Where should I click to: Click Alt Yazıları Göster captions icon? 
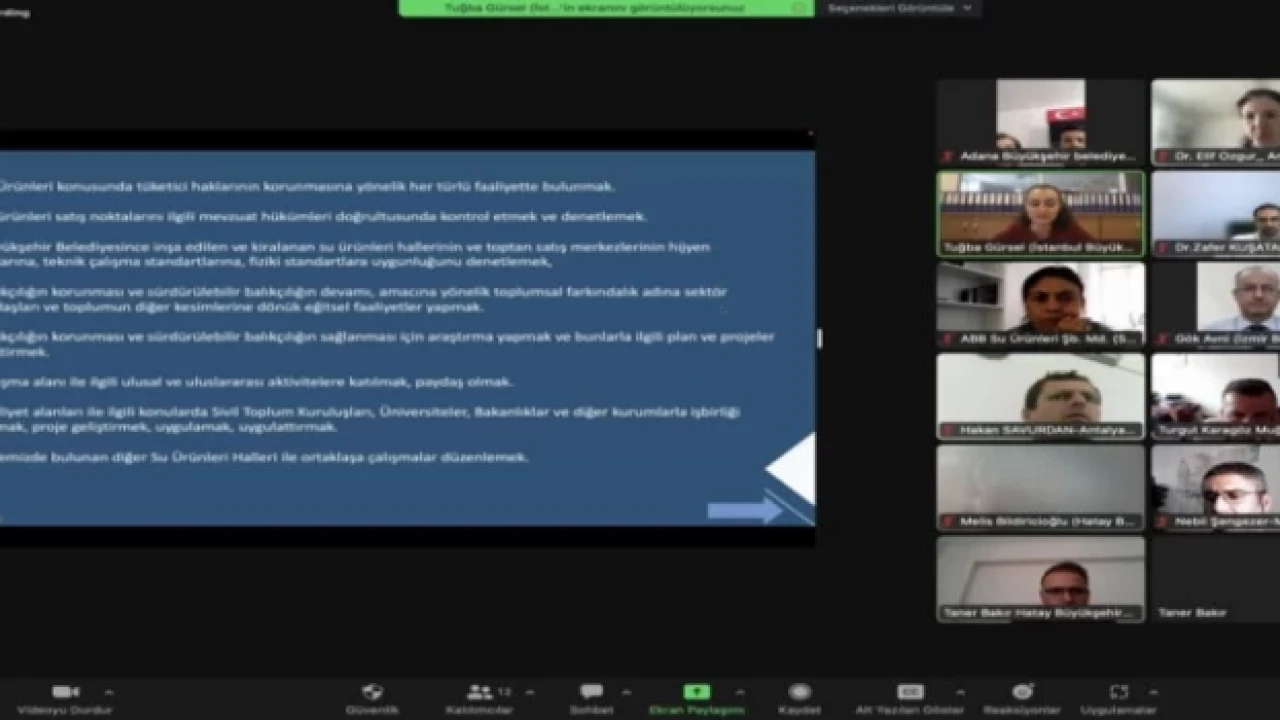coord(910,692)
